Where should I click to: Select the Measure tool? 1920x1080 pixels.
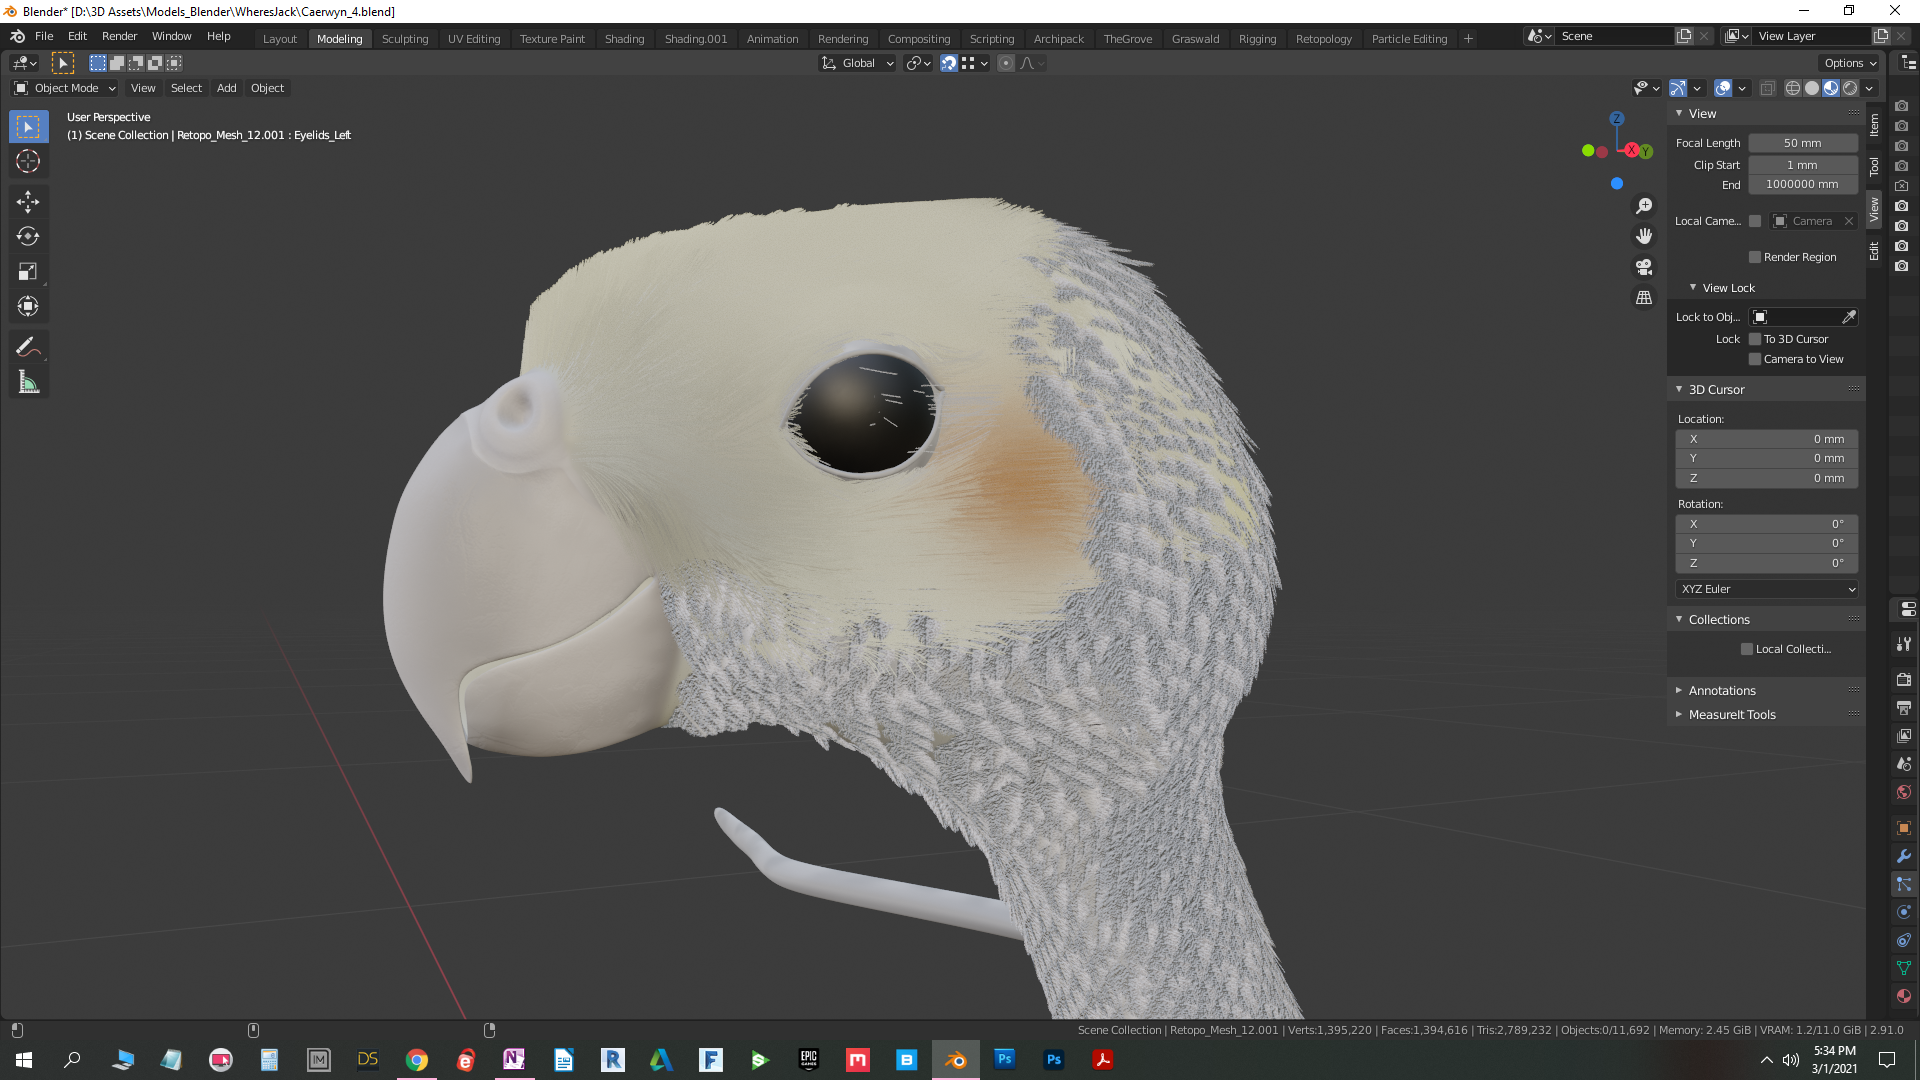pyautogui.click(x=28, y=382)
